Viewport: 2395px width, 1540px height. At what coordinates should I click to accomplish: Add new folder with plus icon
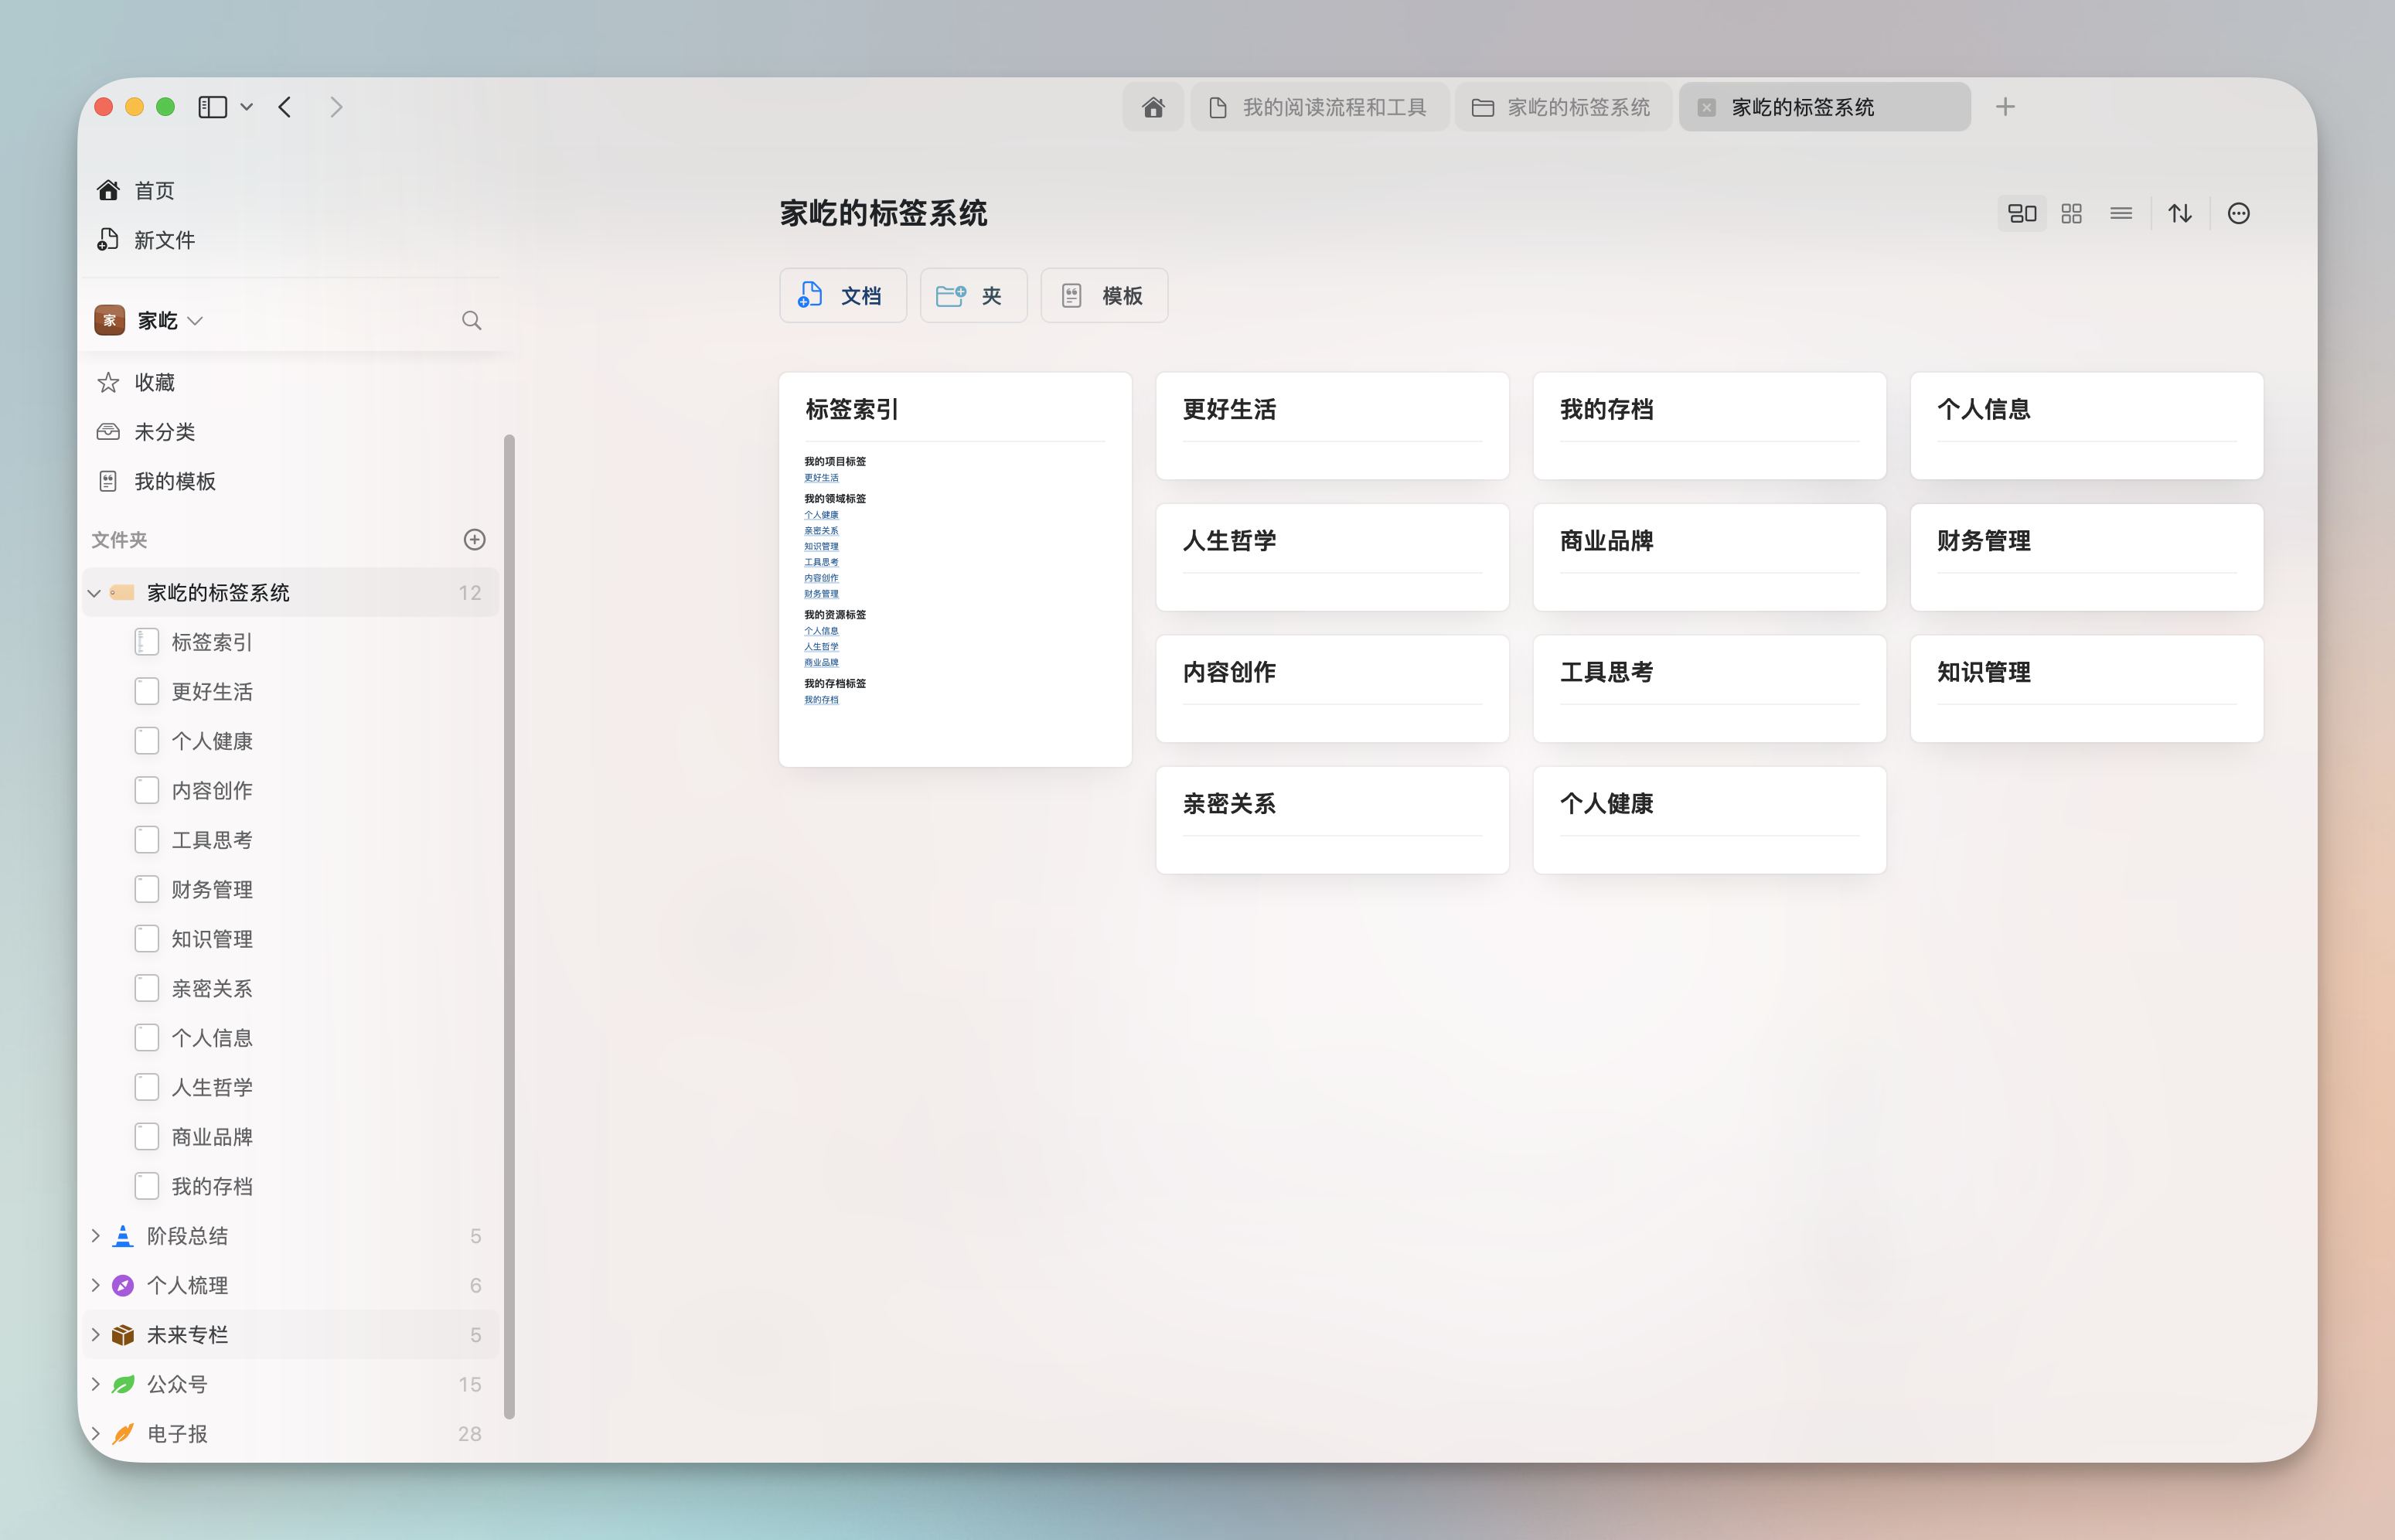point(474,540)
